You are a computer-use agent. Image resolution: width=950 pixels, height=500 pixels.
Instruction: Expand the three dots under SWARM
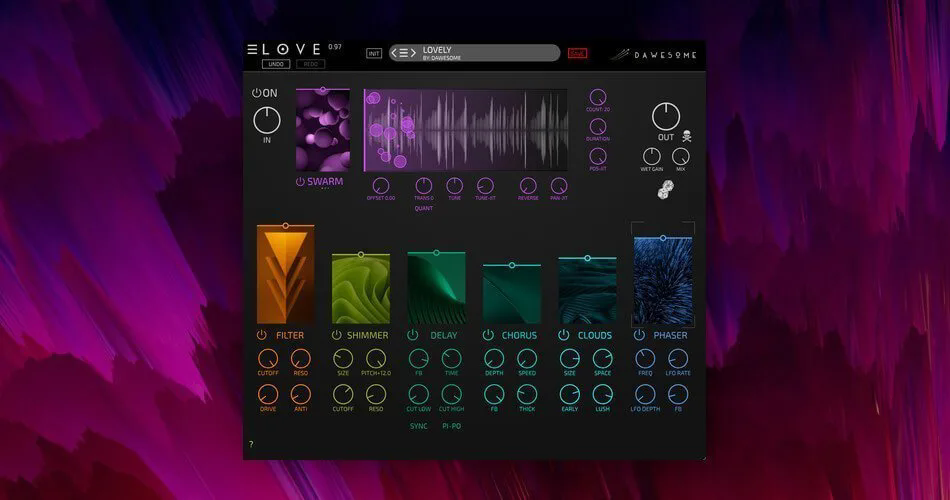click(x=325, y=188)
